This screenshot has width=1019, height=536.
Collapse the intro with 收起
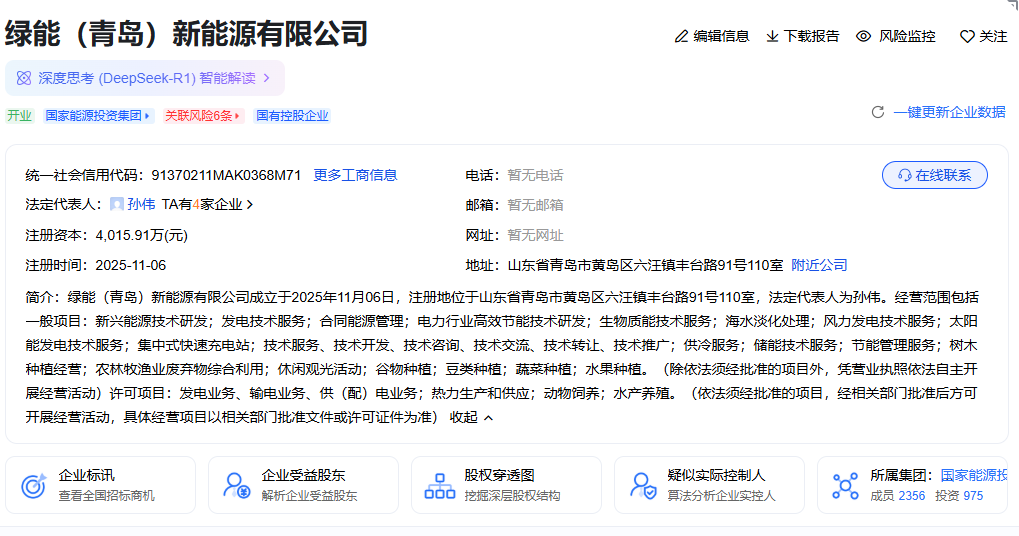coord(471,417)
